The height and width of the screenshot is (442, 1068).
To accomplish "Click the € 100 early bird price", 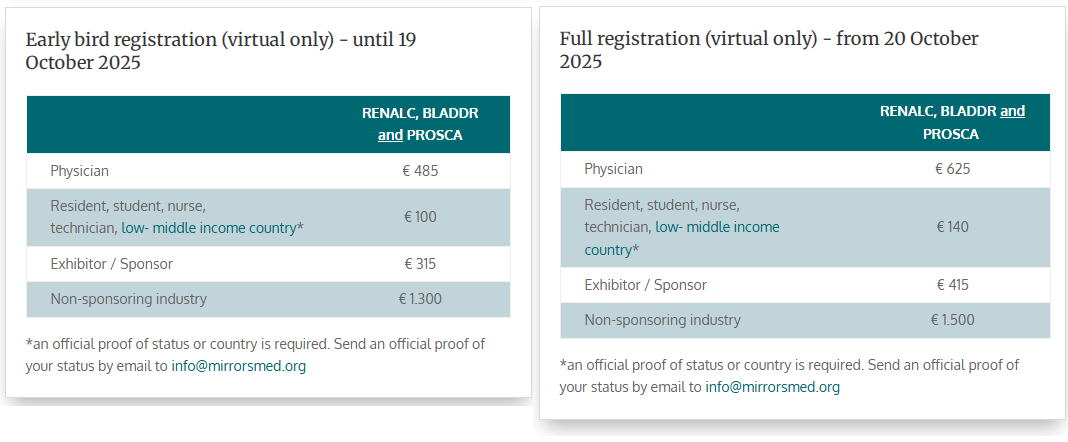I will [420, 217].
